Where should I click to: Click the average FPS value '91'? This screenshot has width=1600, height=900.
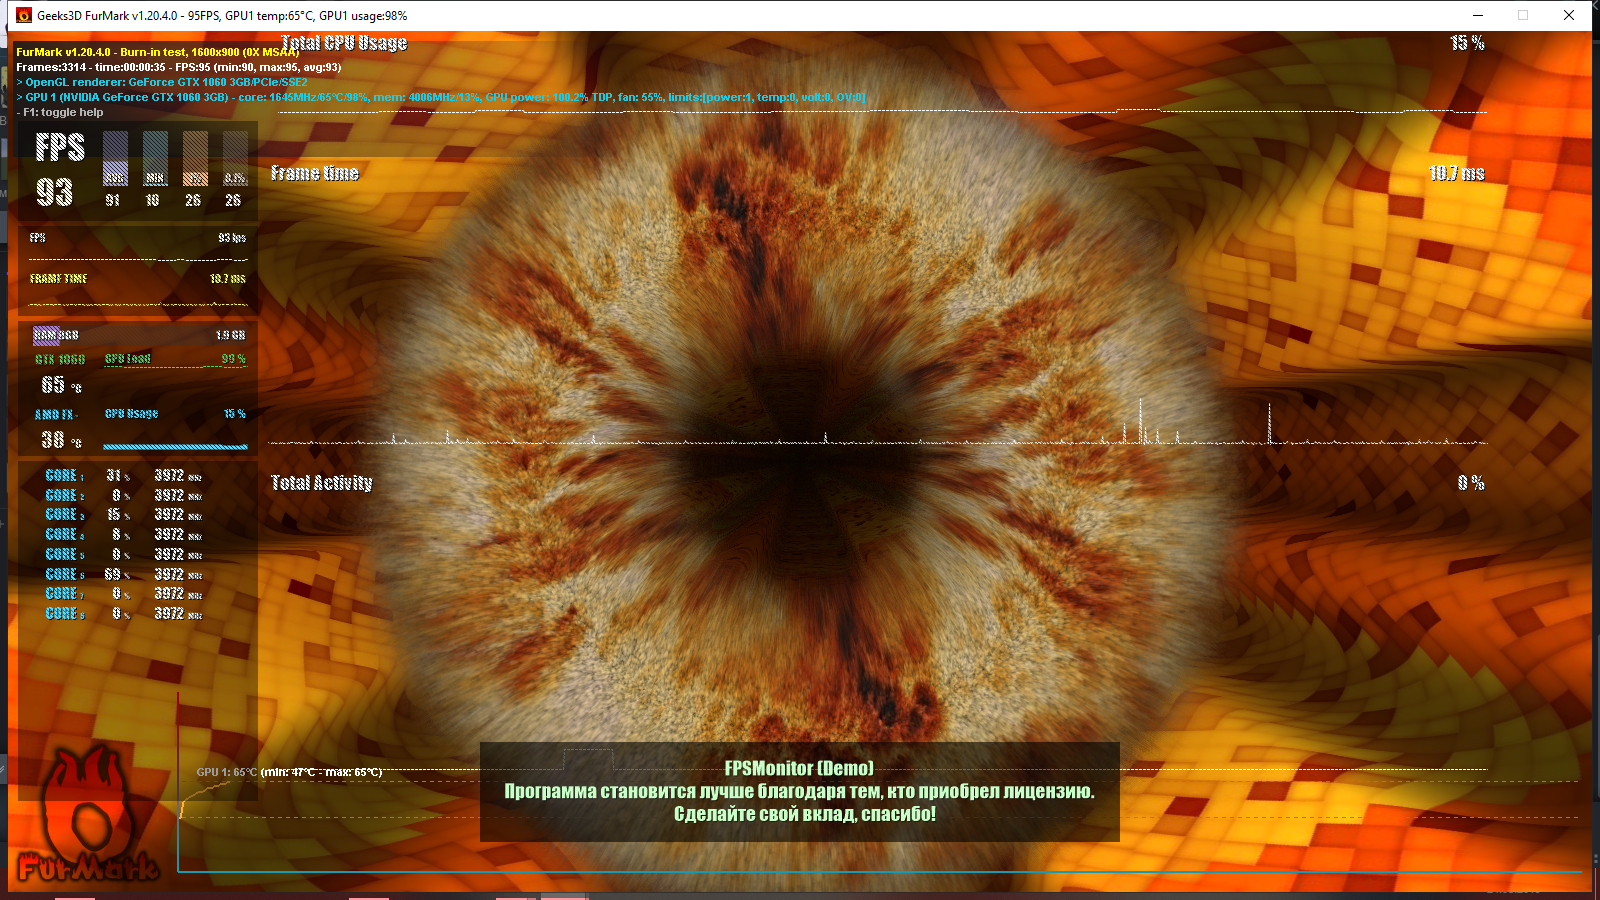click(113, 200)
